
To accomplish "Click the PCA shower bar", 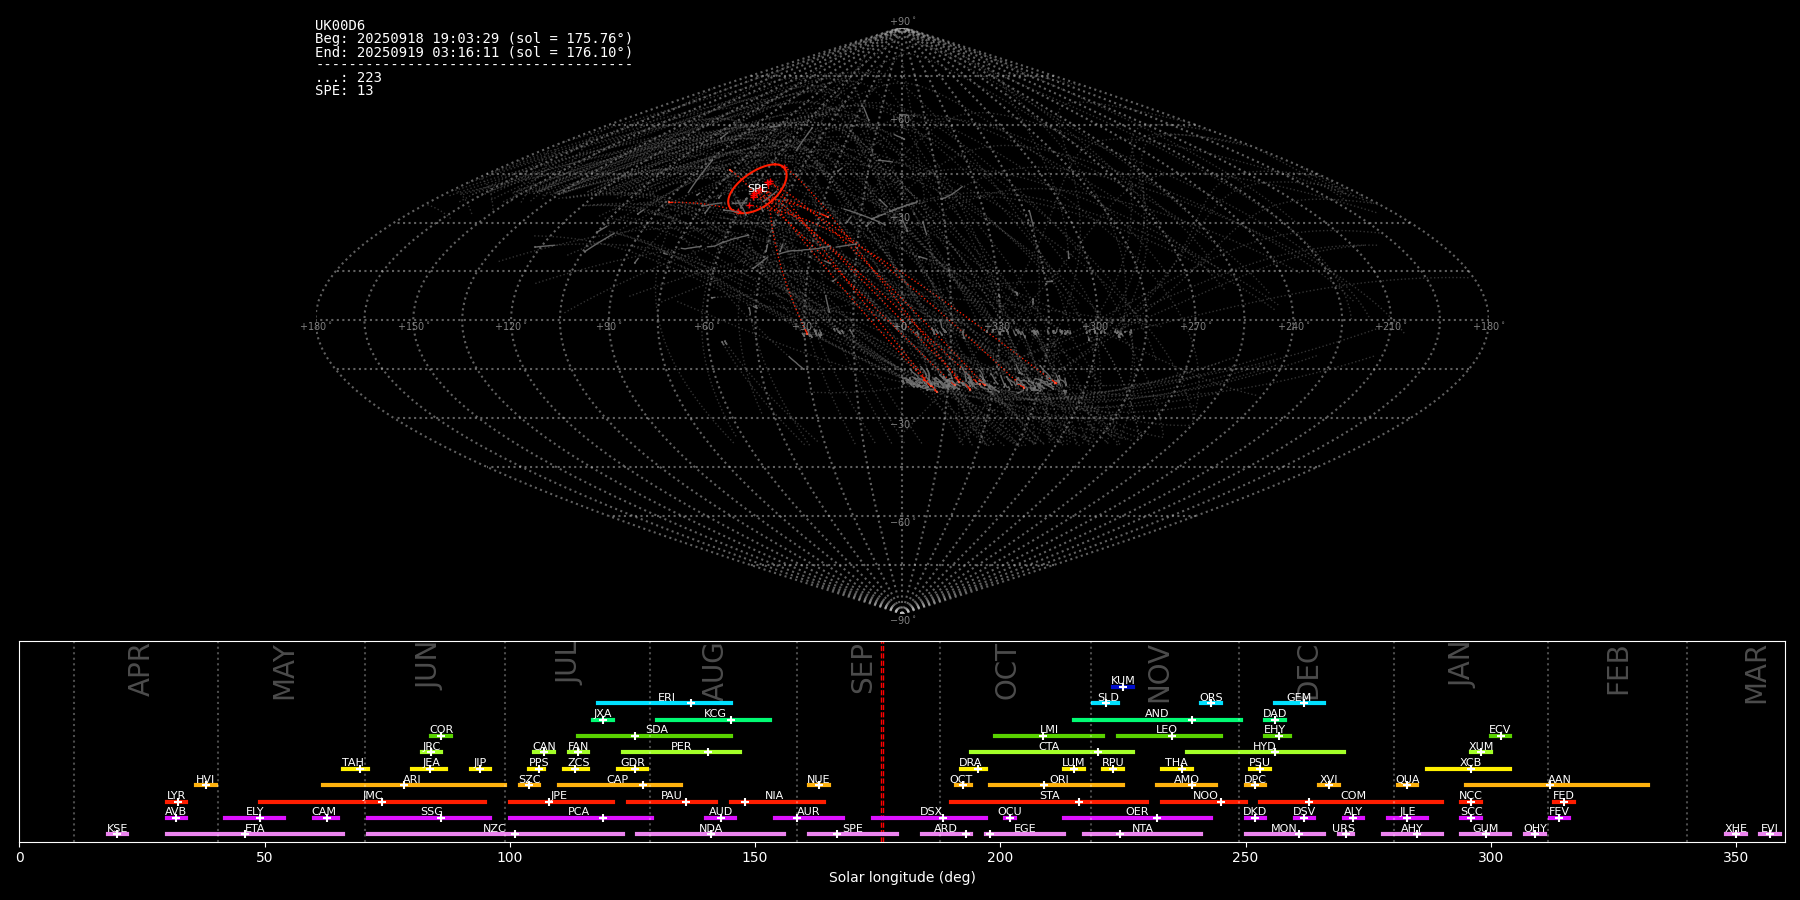I will [x=580, y=818].
